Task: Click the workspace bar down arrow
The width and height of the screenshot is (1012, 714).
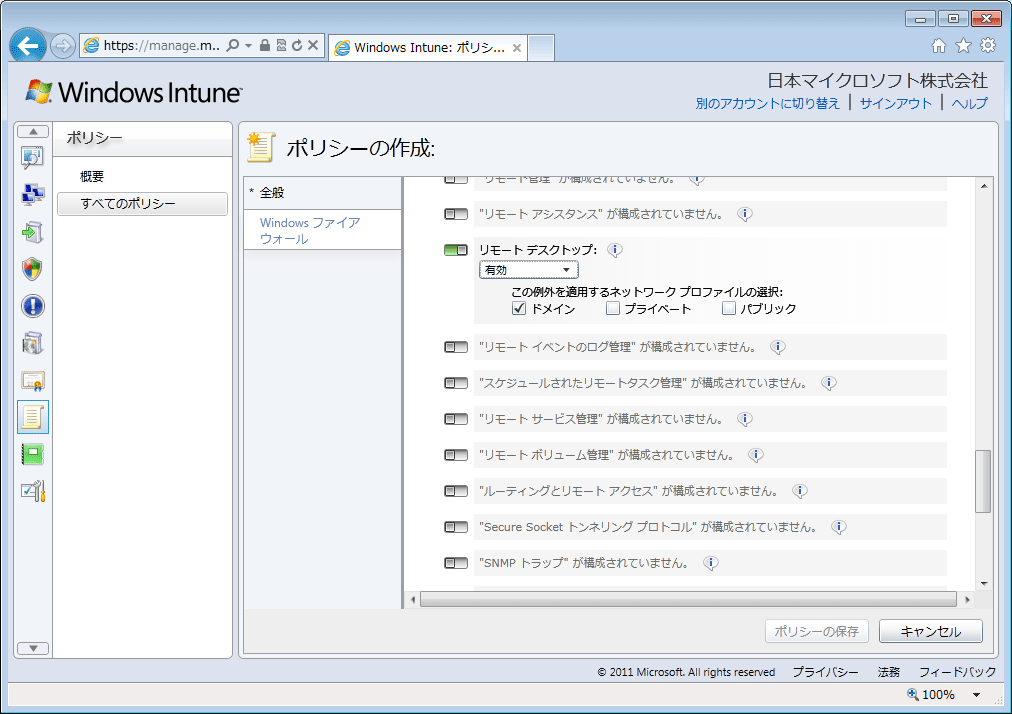Action: pos(33,648)
